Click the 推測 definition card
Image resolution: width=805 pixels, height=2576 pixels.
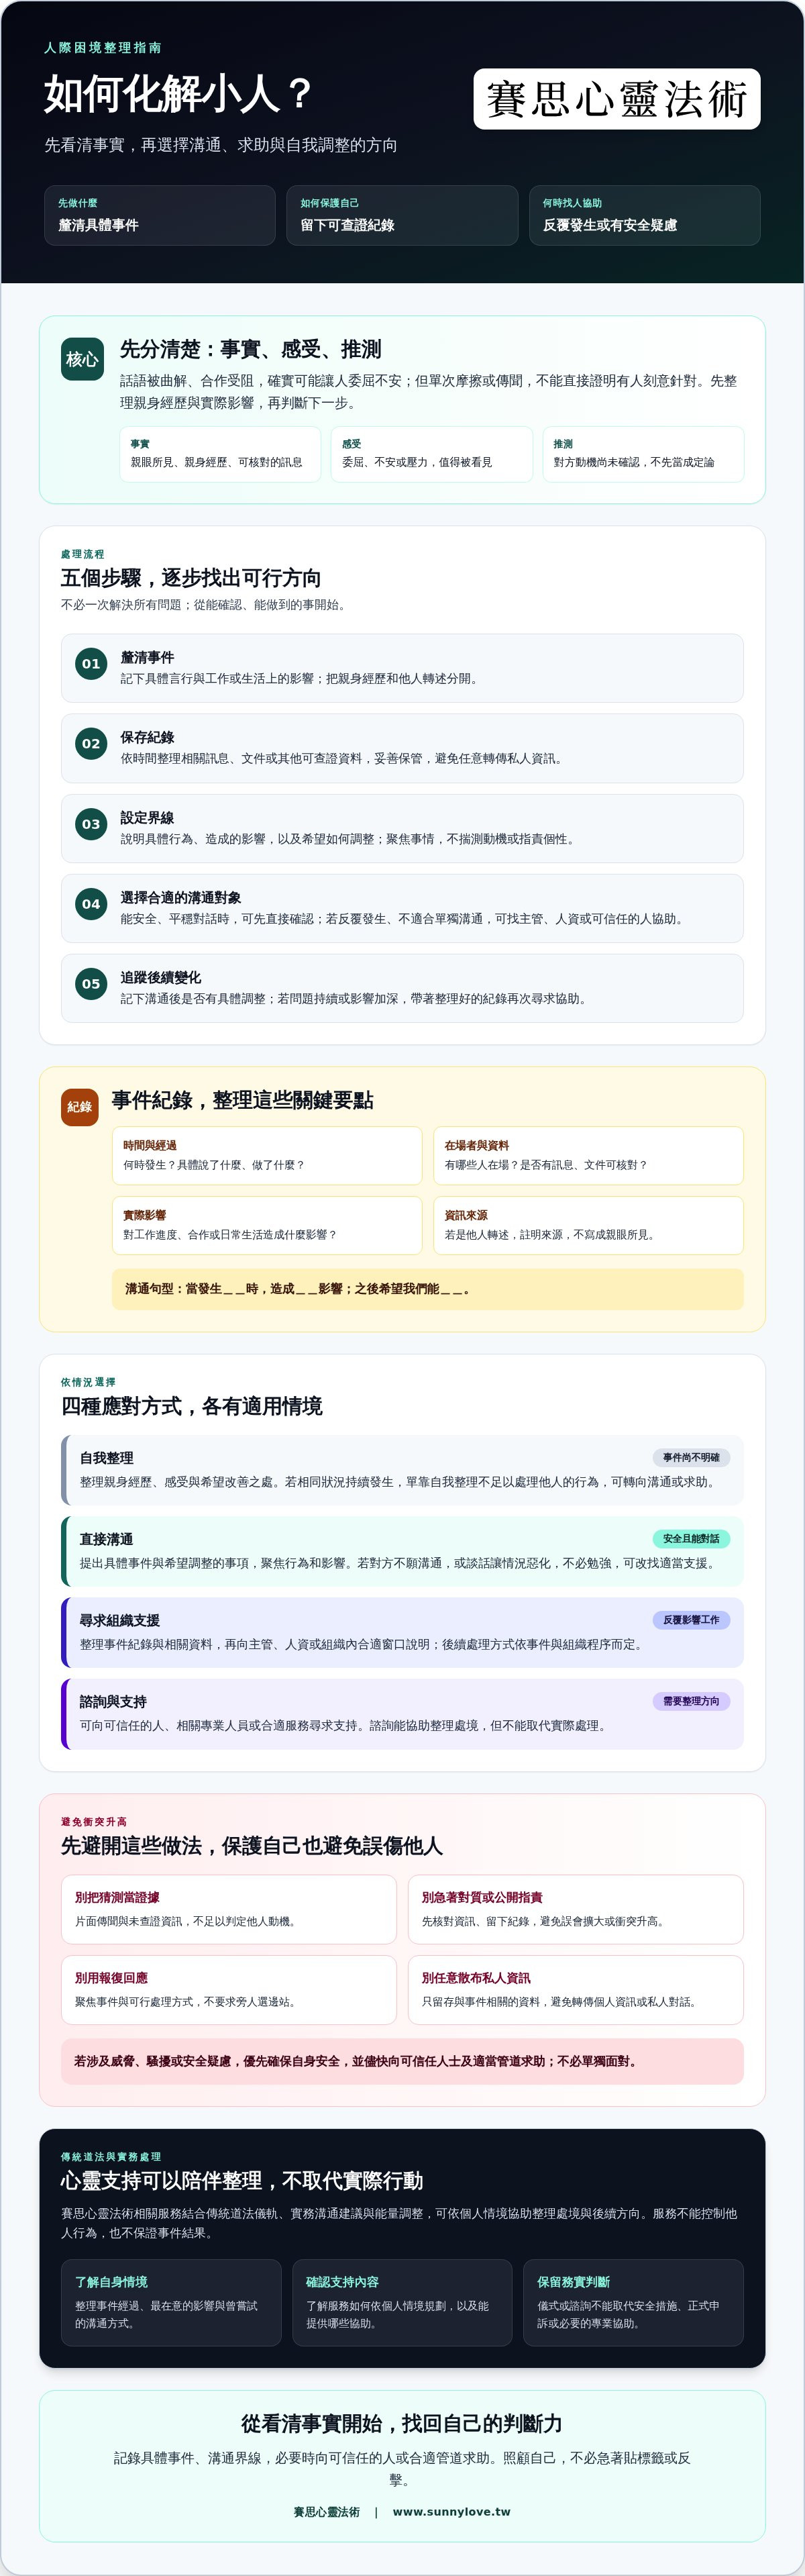point(644,454)
